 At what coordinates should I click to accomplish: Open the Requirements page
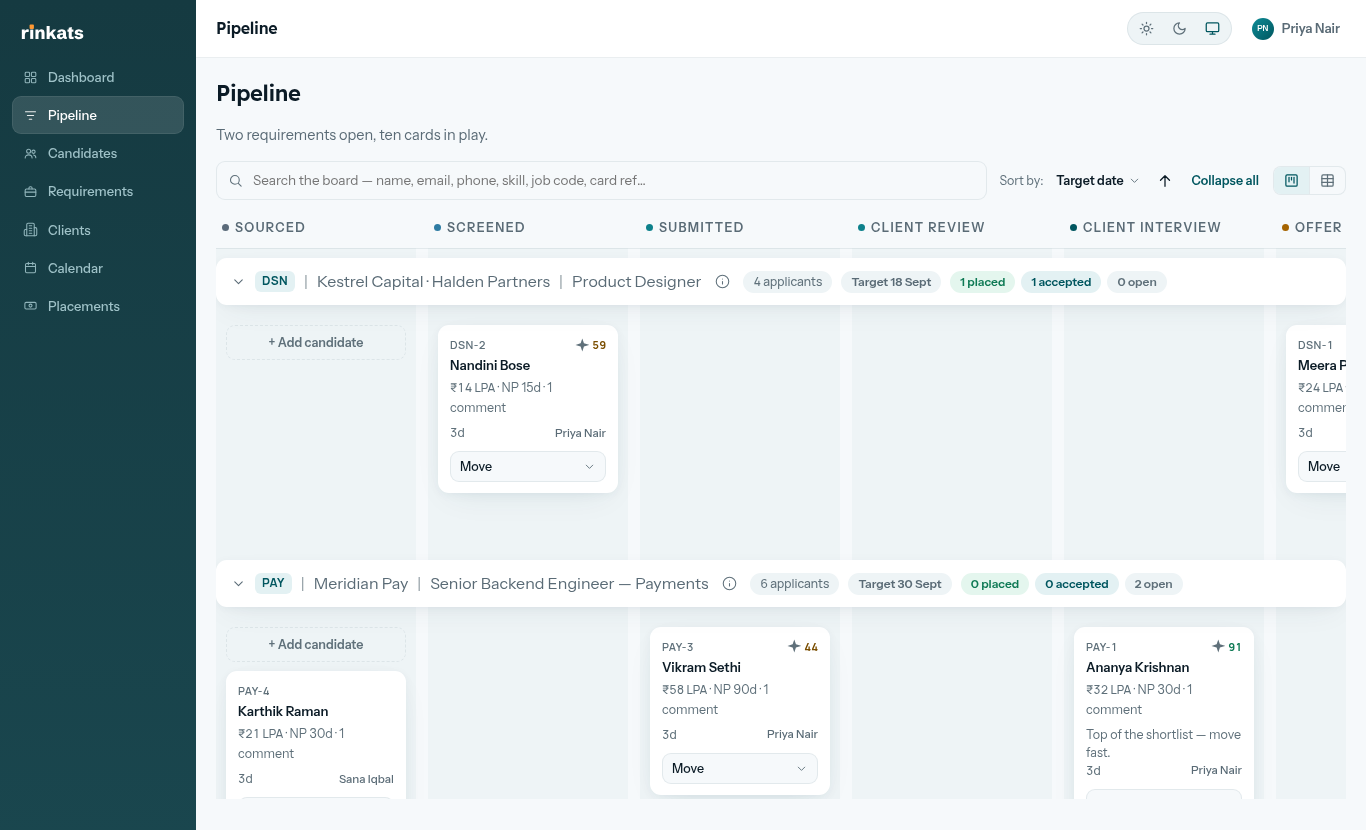(98, 191)
